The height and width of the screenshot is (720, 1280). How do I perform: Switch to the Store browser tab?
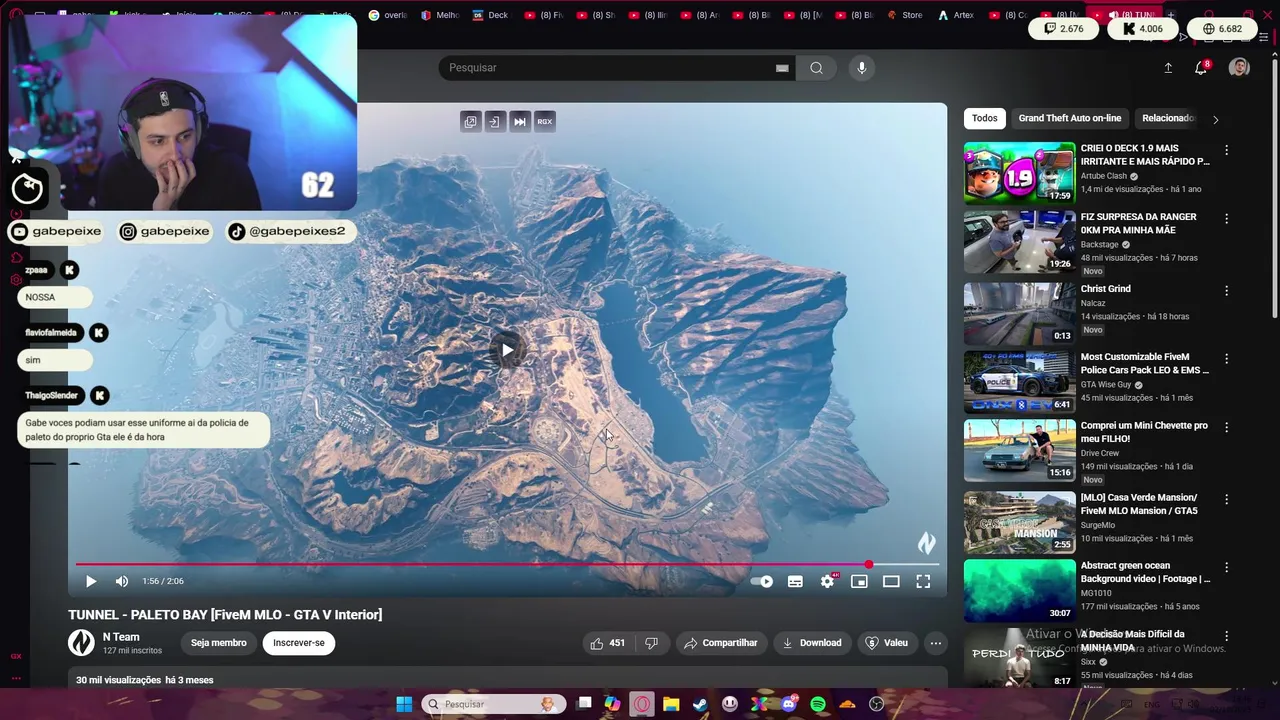click(x=903, y=15)
